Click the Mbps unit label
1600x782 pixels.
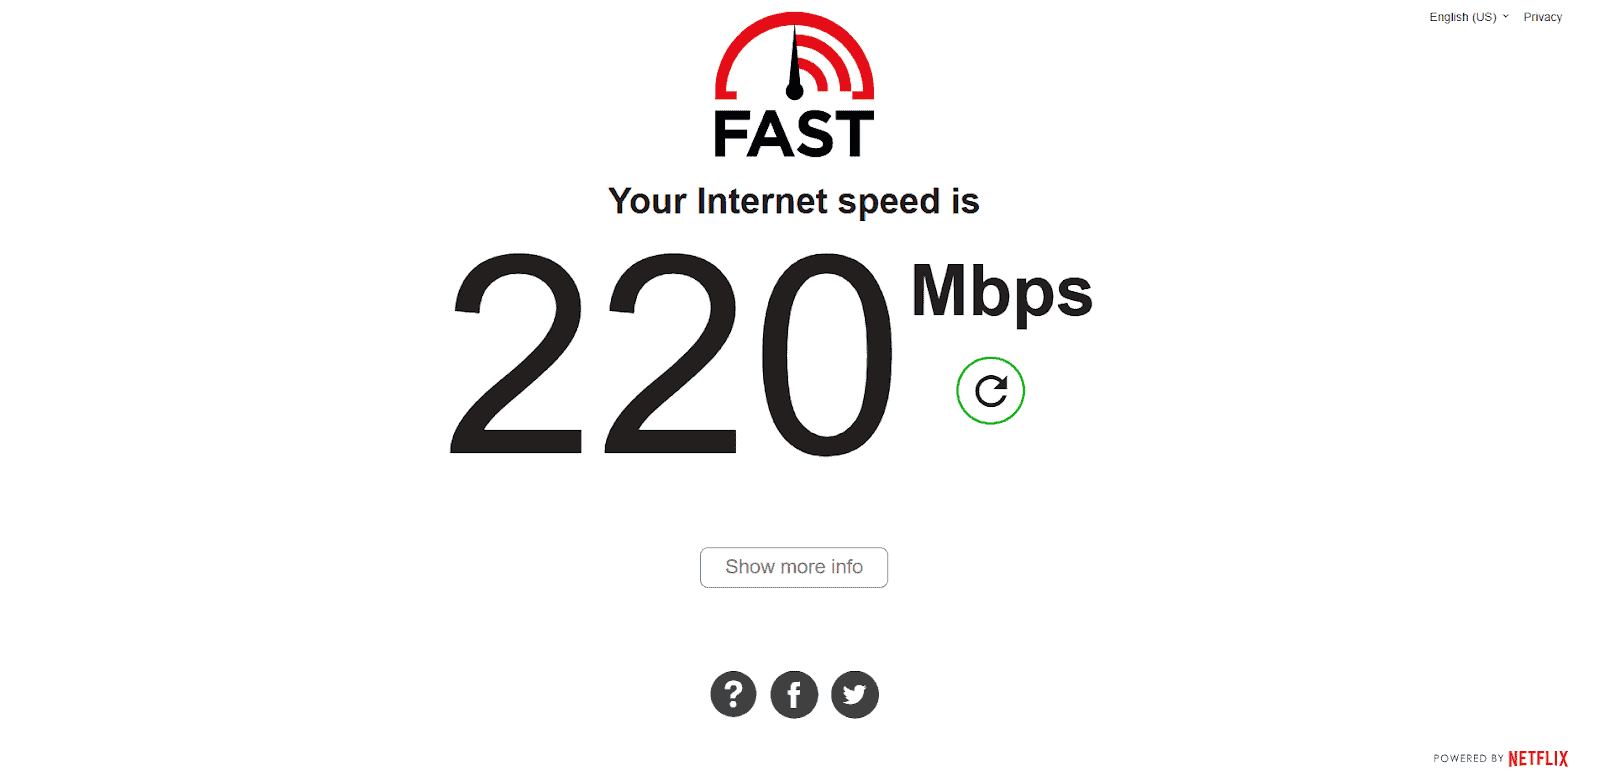[1001, 291]
